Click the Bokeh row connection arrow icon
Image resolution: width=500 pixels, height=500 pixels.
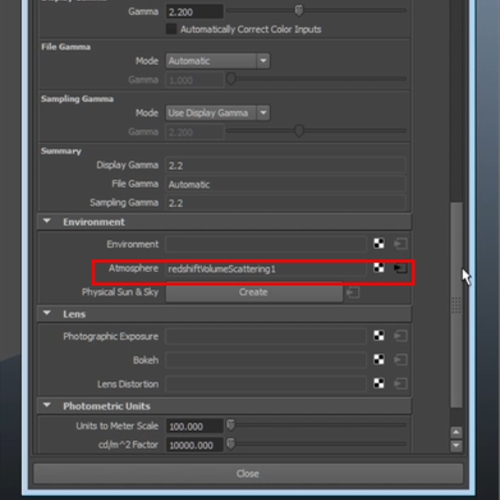click(x=400, y=360)
